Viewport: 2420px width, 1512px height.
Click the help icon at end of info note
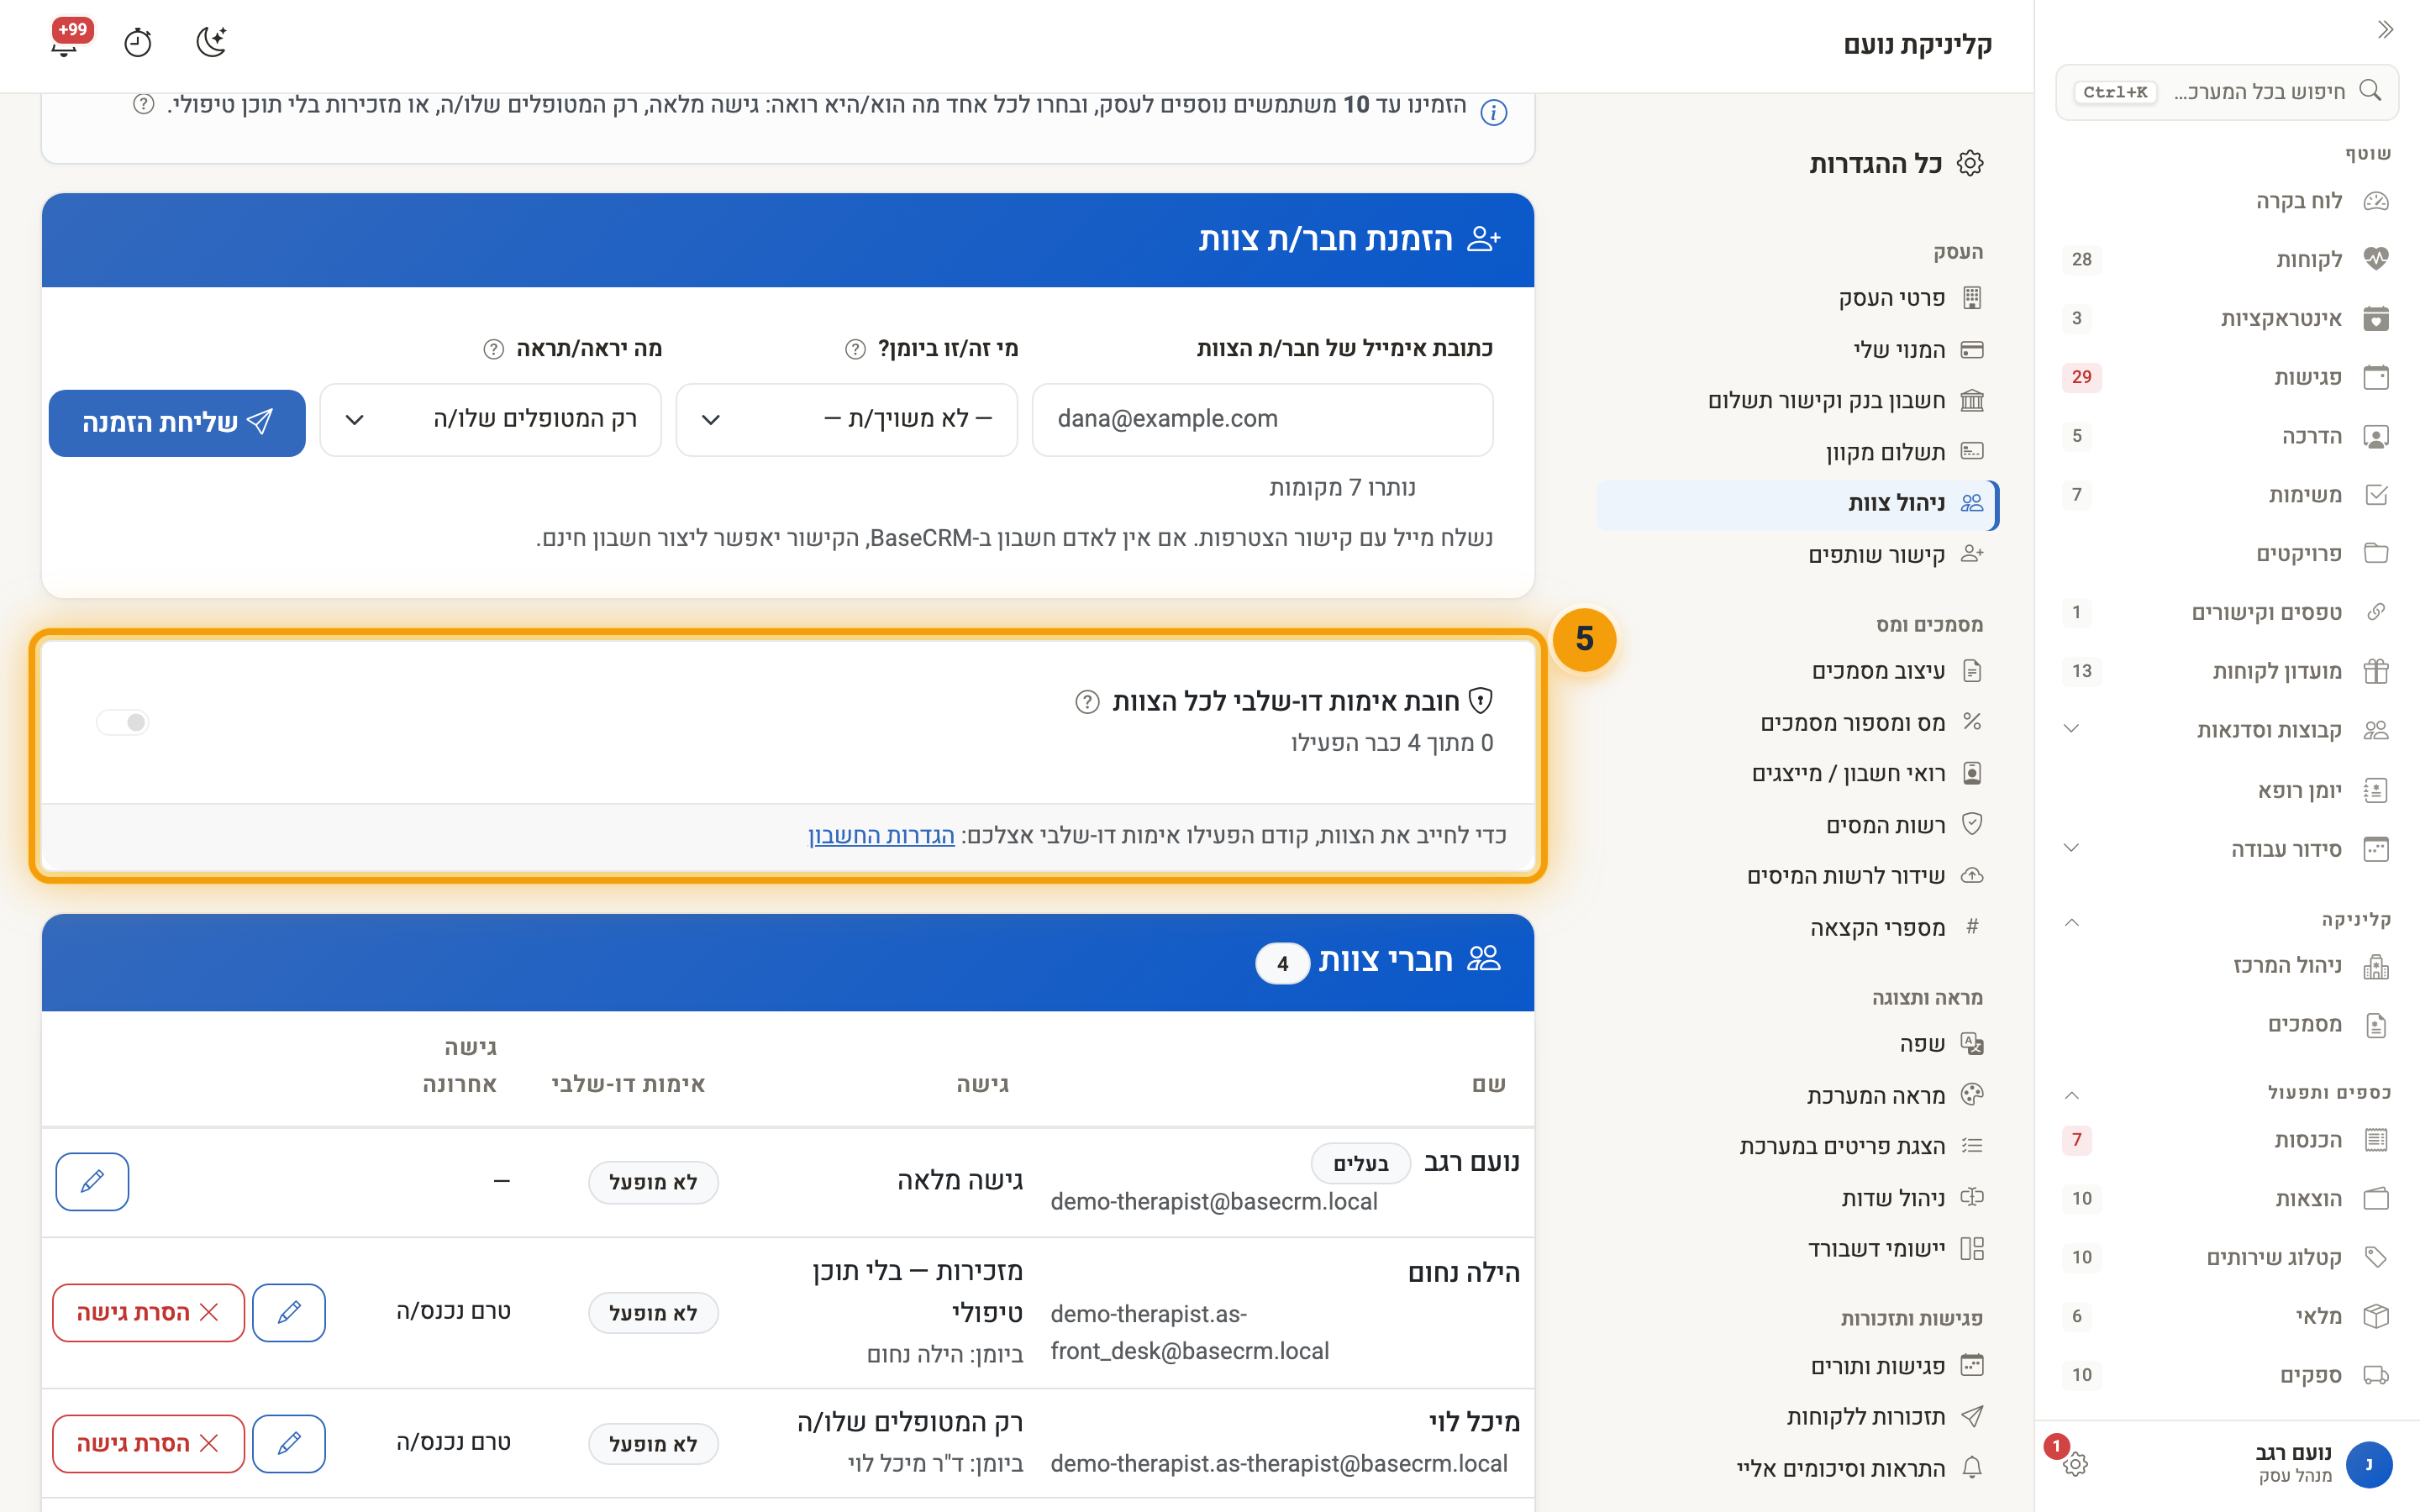tap(144, 104)
